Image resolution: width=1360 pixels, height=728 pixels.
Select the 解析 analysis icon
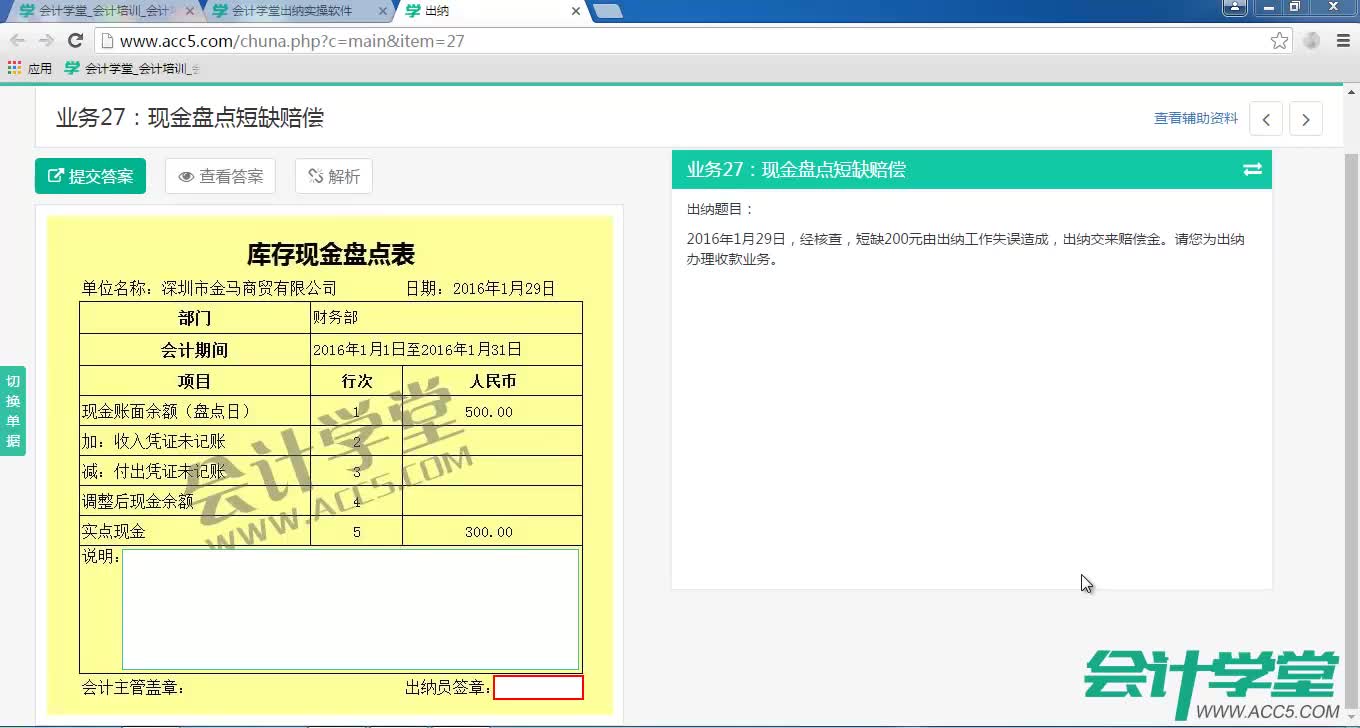click(313, 176)
